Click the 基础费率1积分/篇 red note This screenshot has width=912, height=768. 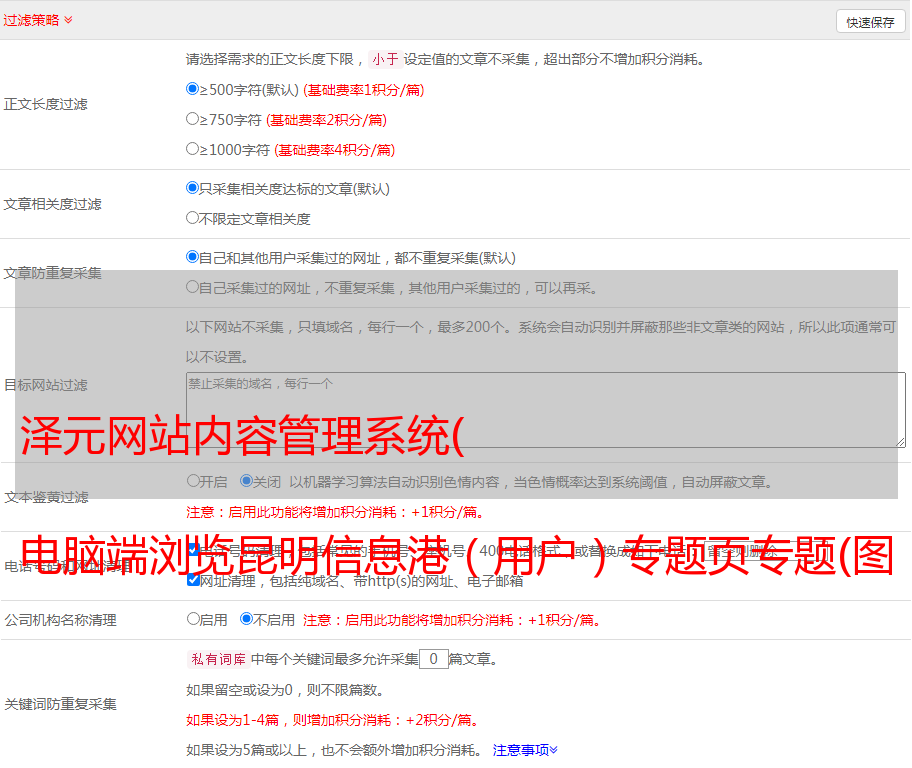[x=364, y=90]
